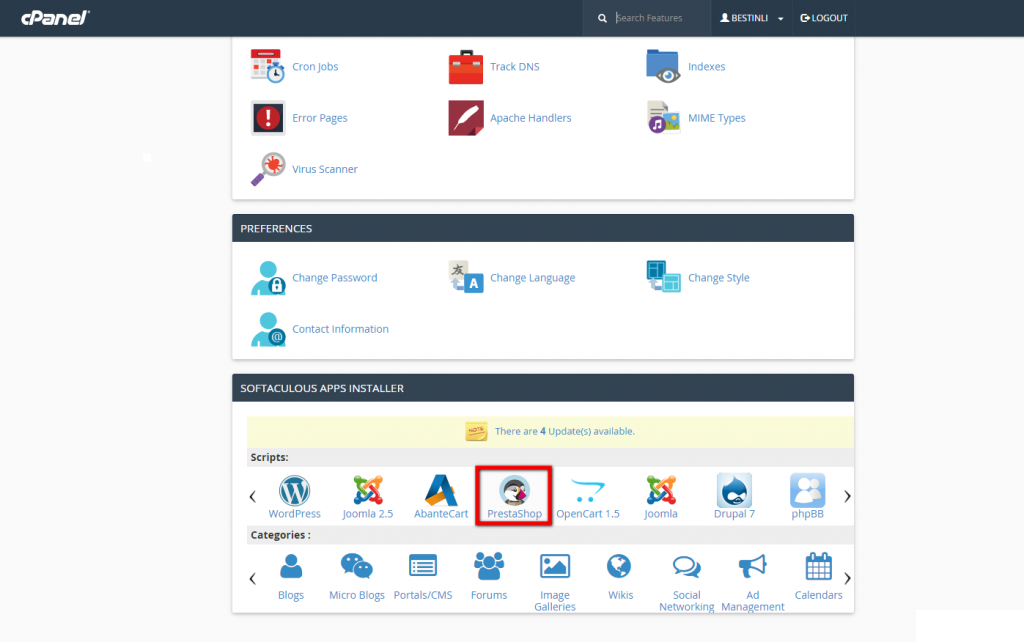Open the Forums category icon
Viewport: 1024px width, 642px height.
tap(488, 566)
